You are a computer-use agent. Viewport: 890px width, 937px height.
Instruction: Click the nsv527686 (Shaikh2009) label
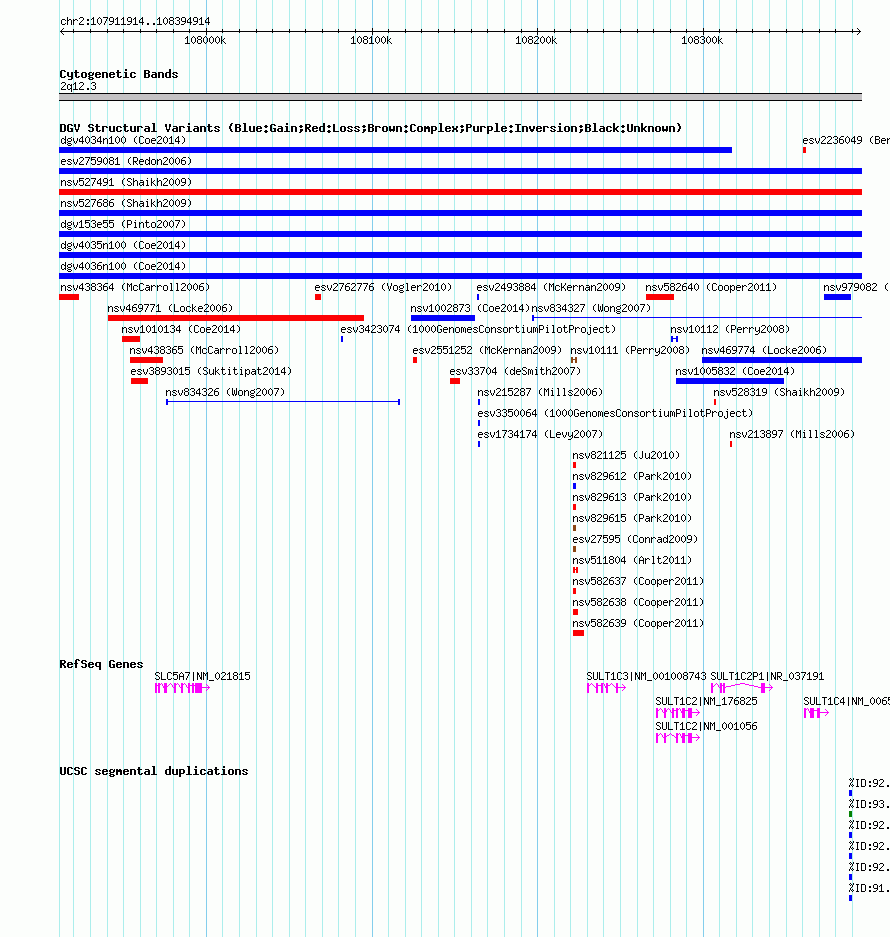[126, 203]
